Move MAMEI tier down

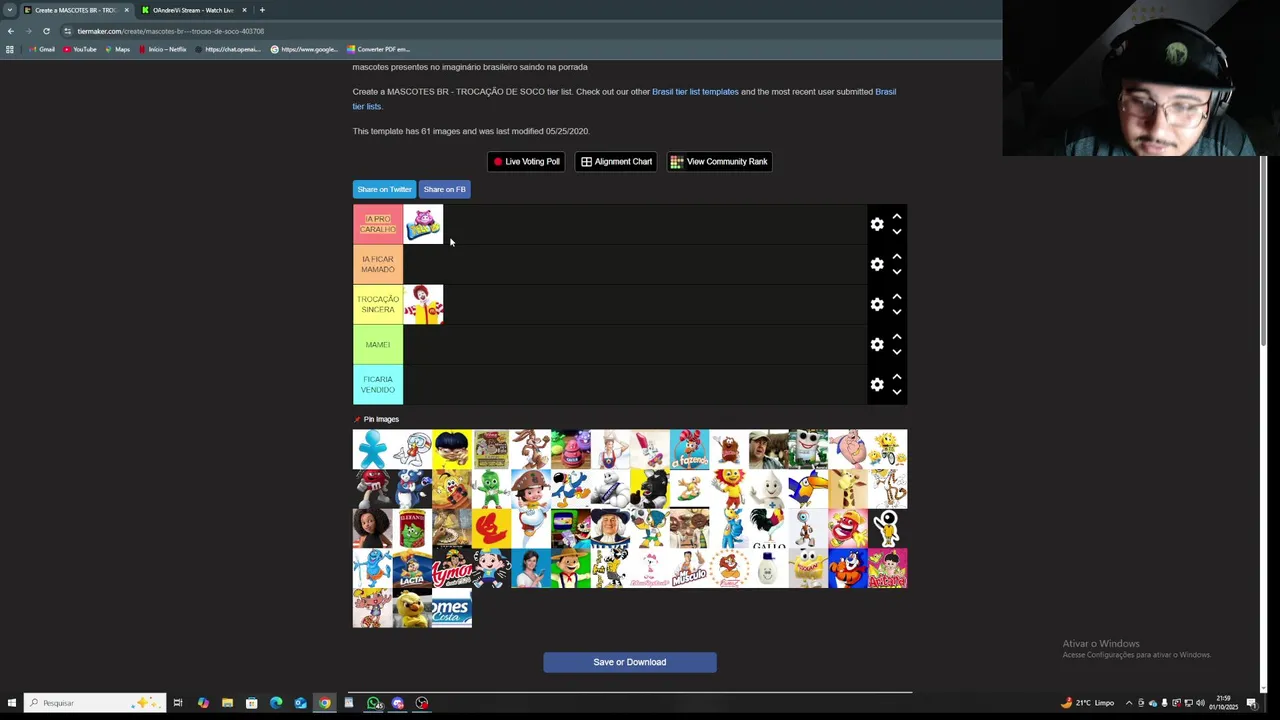897,352
